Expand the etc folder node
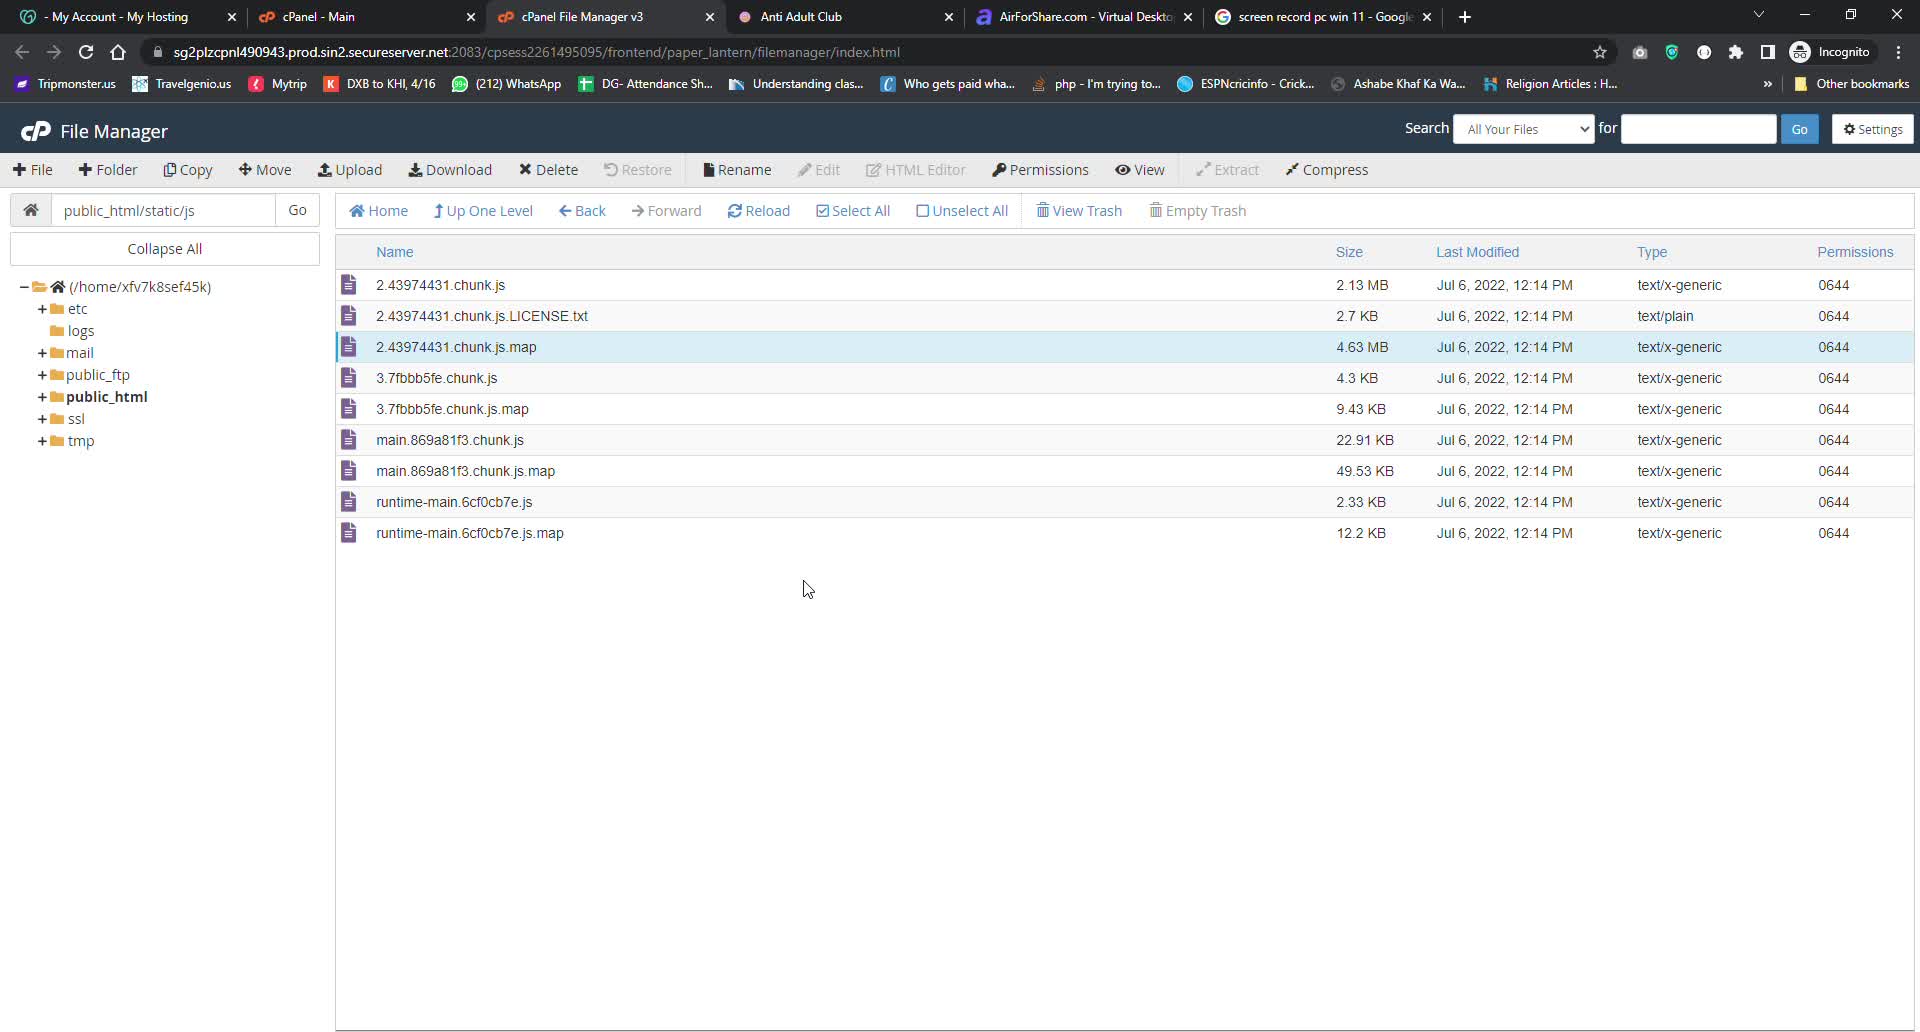The width and height of the screenshot is (1920, 1032). (42, 309)
